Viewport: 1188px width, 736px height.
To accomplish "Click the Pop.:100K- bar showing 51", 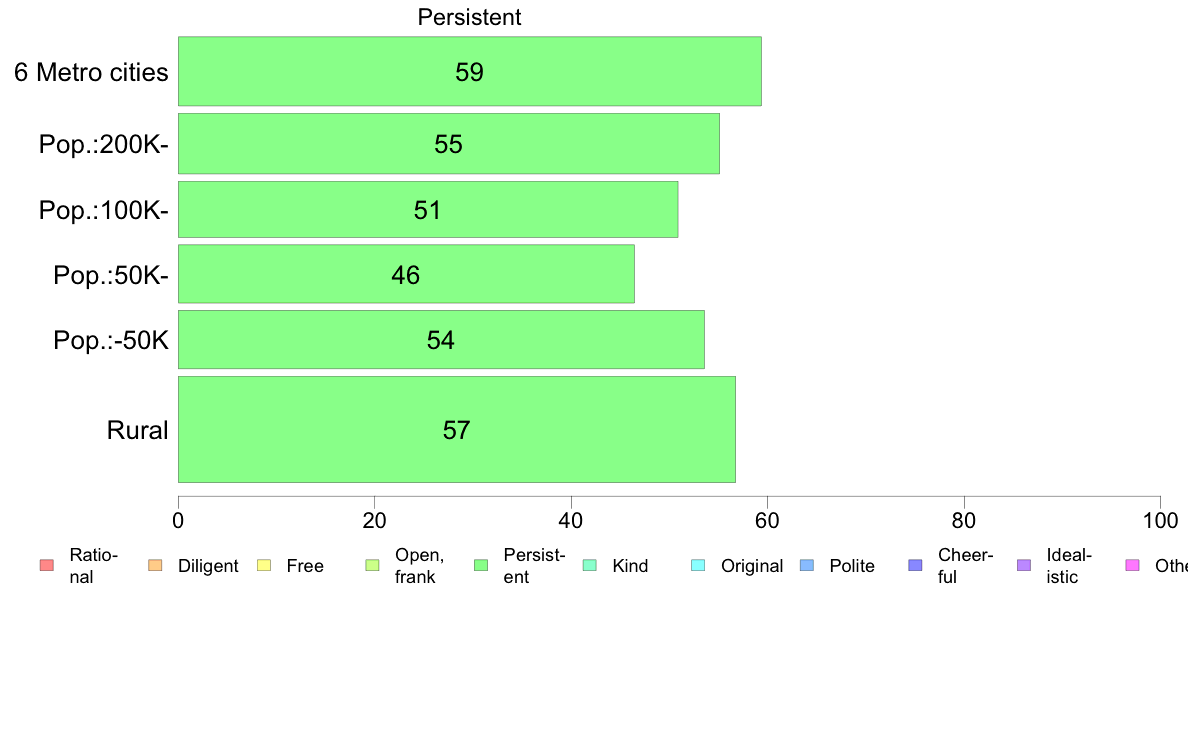I will click(428, 209).
